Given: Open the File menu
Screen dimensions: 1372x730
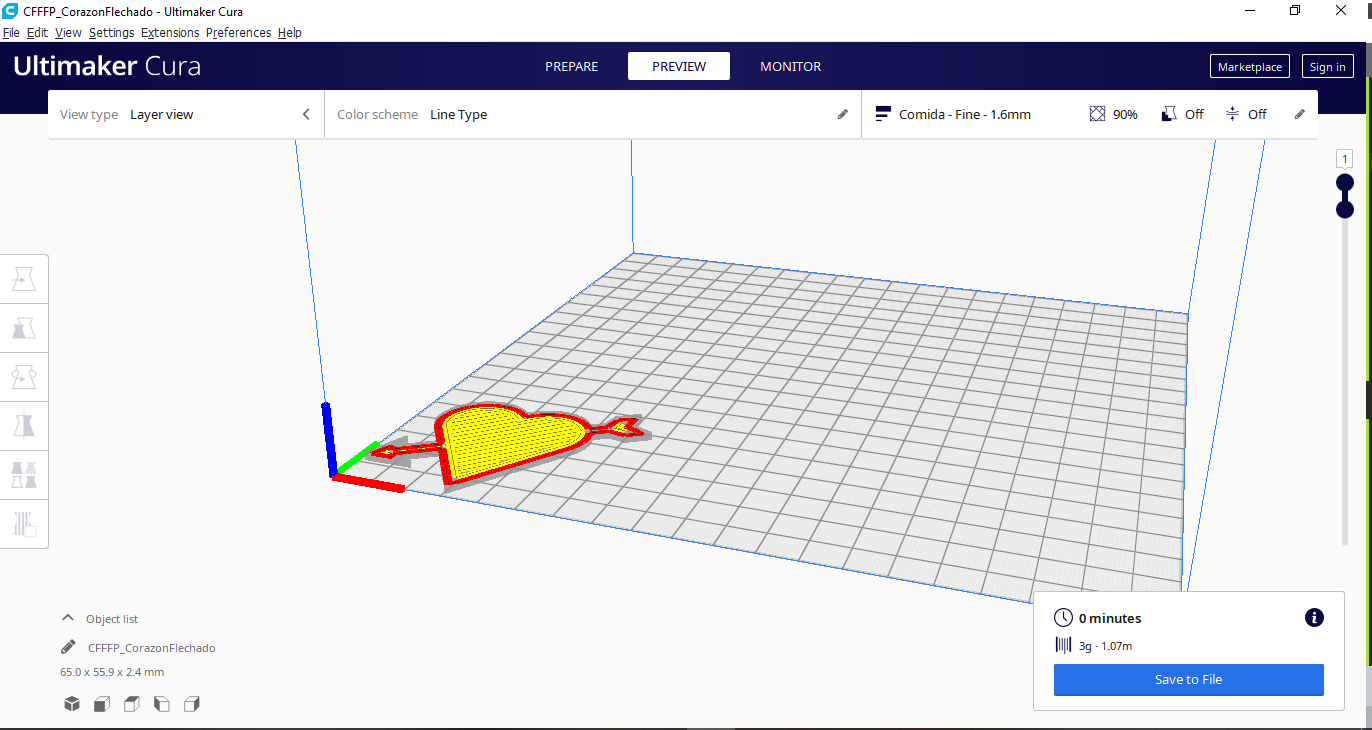Looking at the screenshot, I should tap(11, 33).
